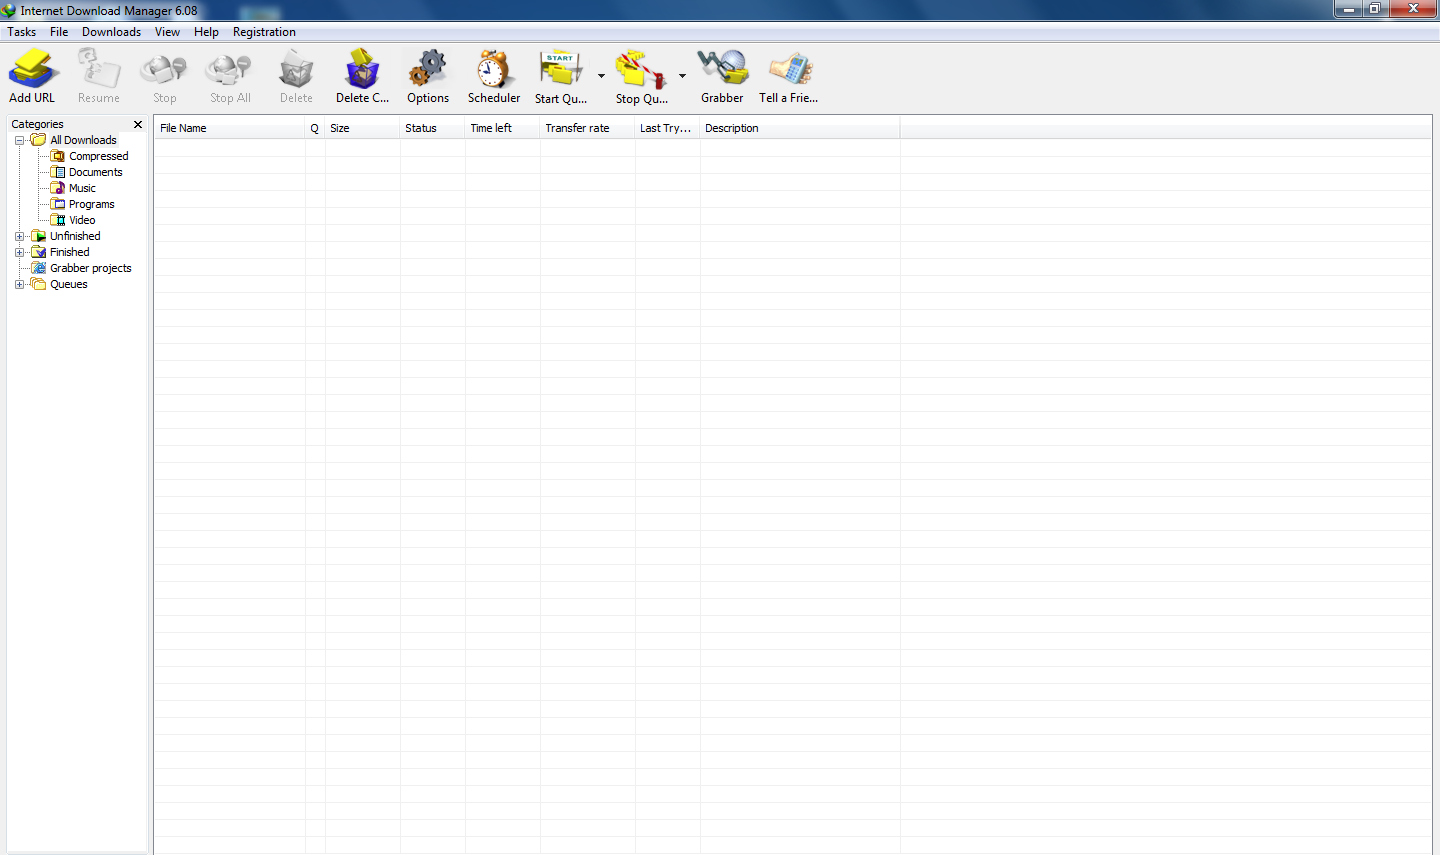Open the Start Queue dropdown arrow
This screenshot has height=855, width=1440.
600,75
